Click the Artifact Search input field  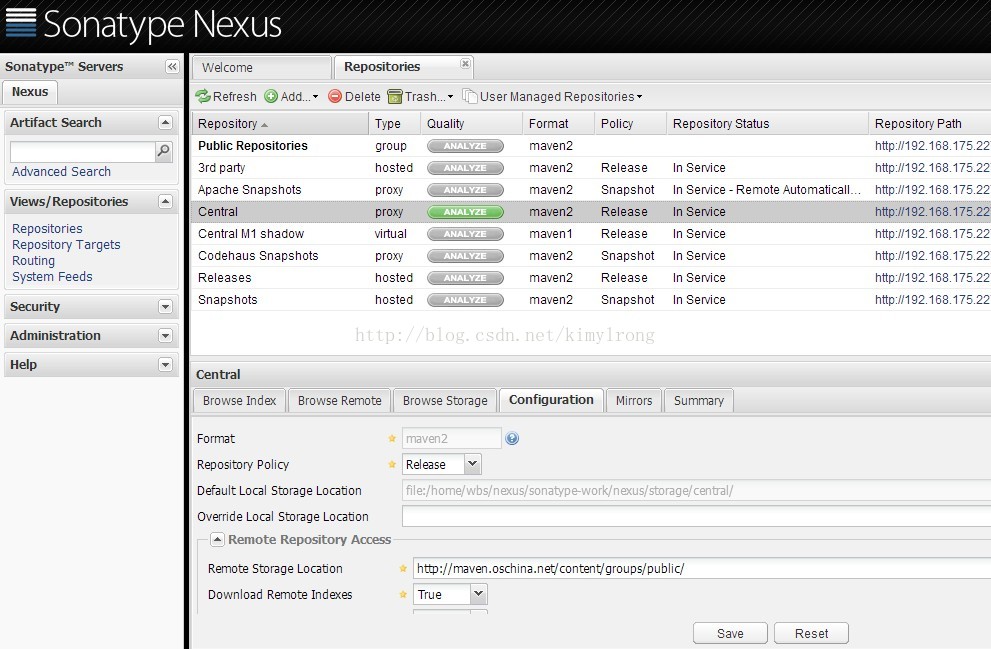point(83,152)
